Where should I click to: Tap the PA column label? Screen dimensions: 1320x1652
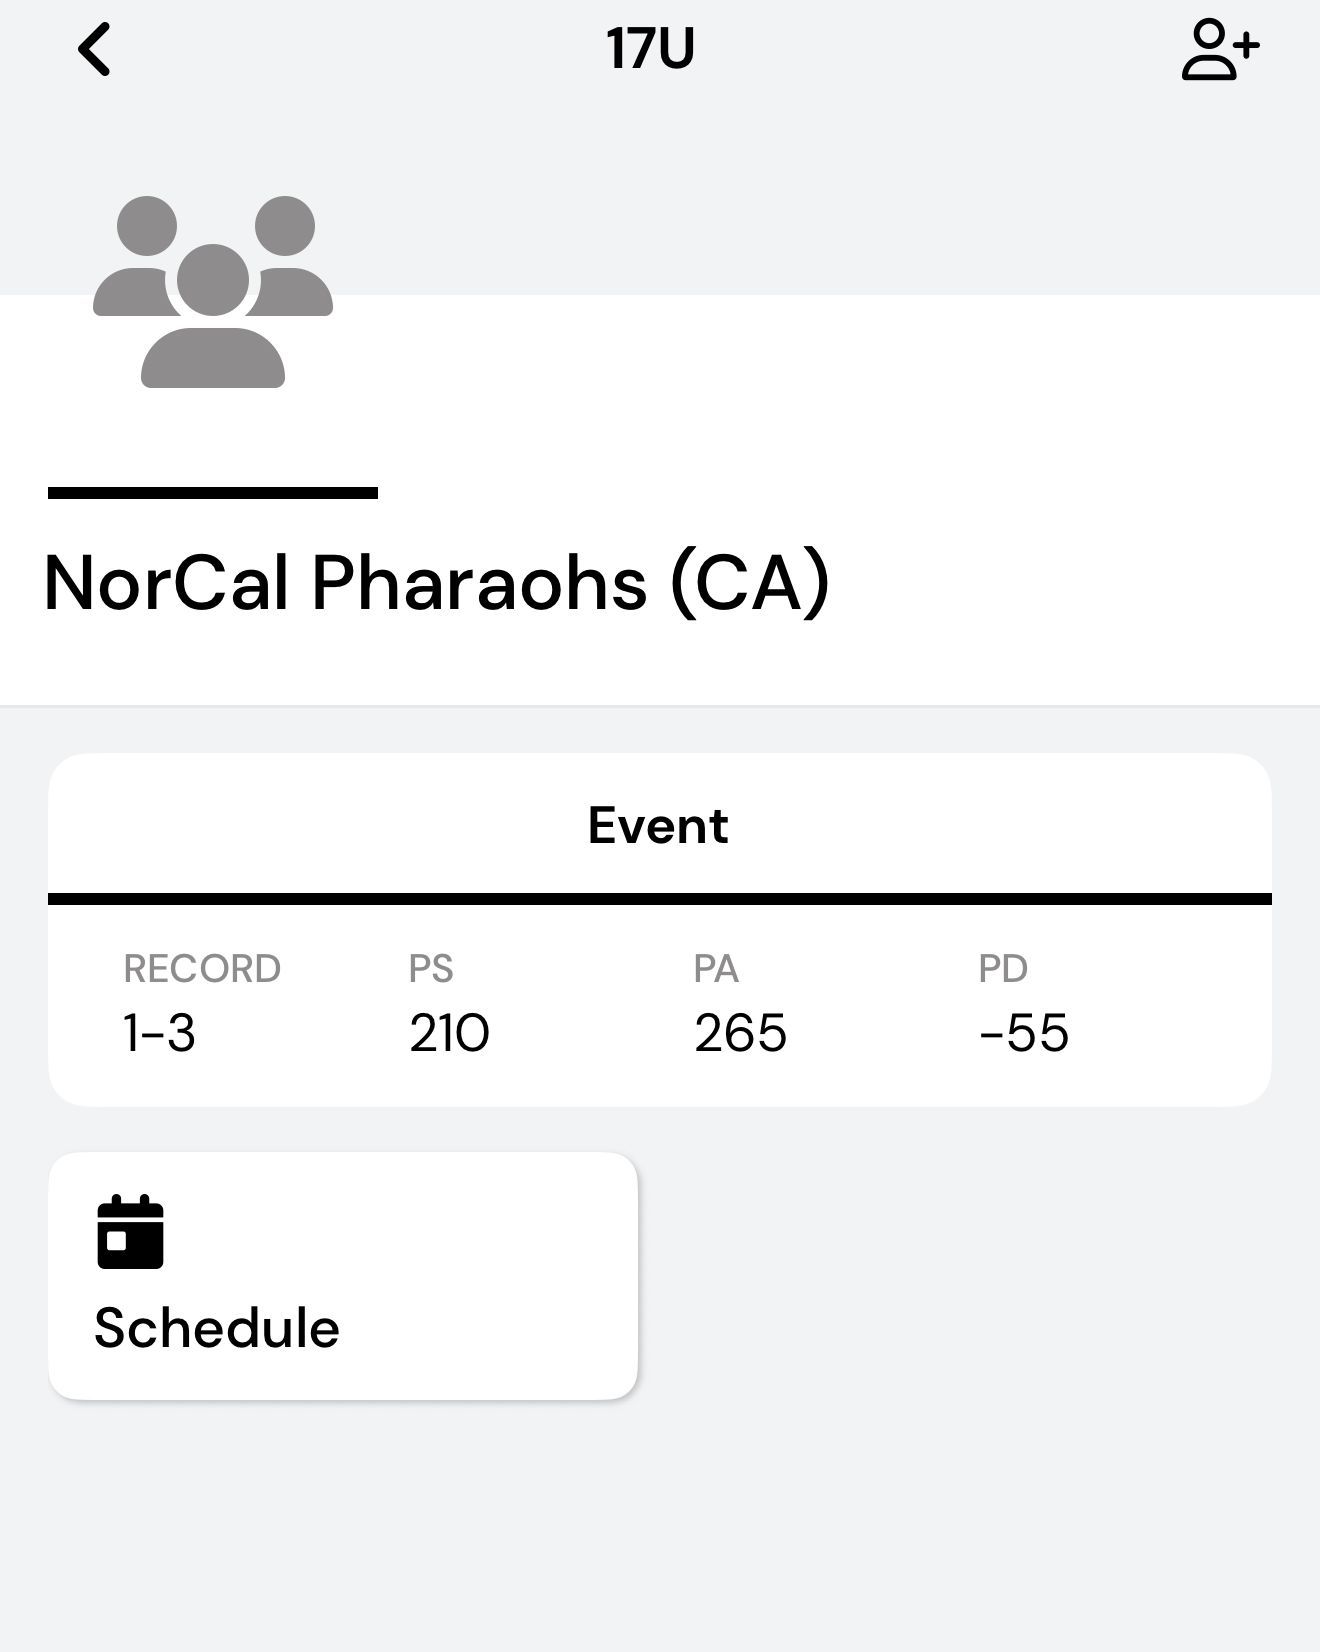point(716,968)
